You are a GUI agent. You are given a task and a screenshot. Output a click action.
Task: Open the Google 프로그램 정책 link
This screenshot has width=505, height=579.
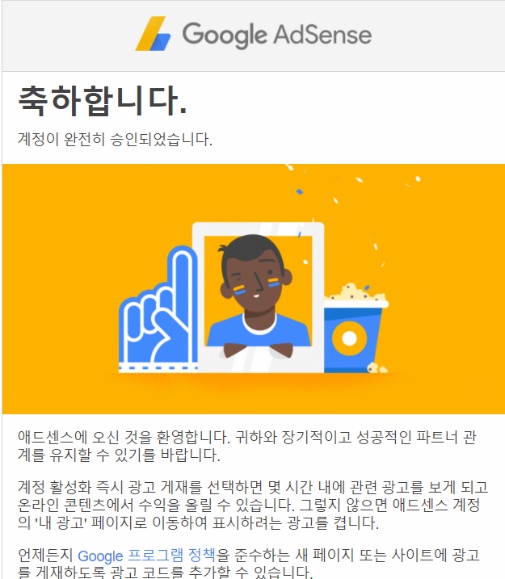click(x=146, y=555)
